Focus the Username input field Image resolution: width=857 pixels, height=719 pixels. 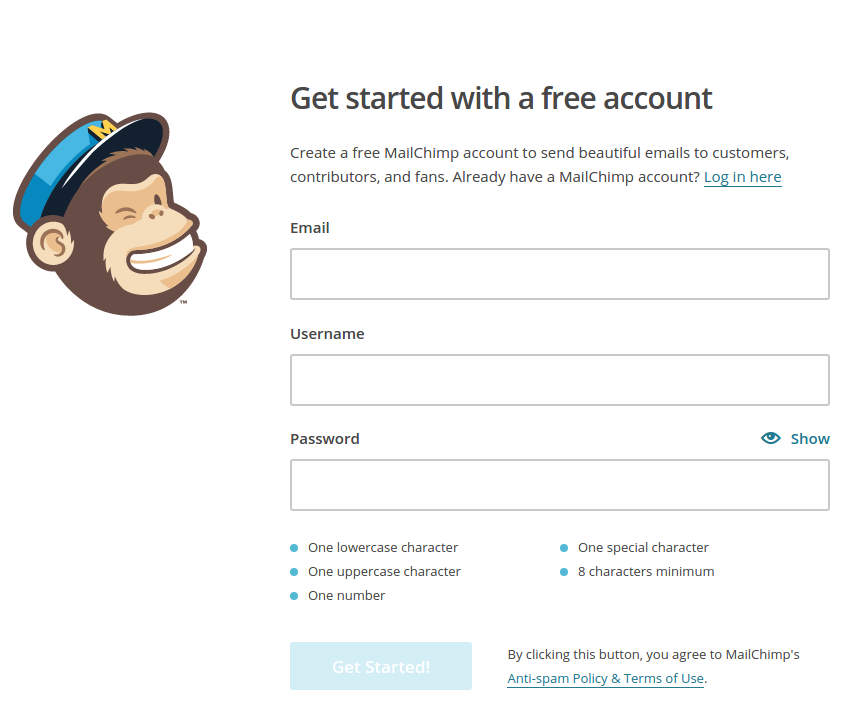(560, 380)
